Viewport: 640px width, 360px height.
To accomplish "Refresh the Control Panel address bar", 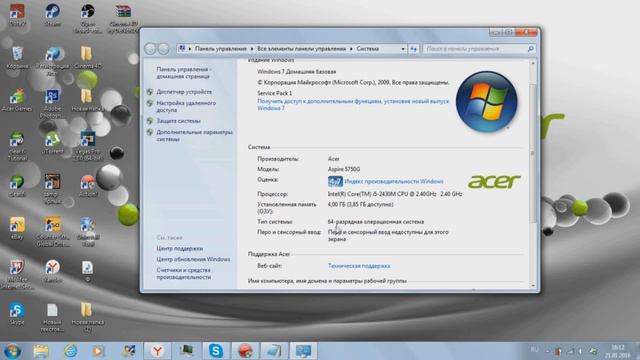I will pyautogui.click(x=413, y=49).
